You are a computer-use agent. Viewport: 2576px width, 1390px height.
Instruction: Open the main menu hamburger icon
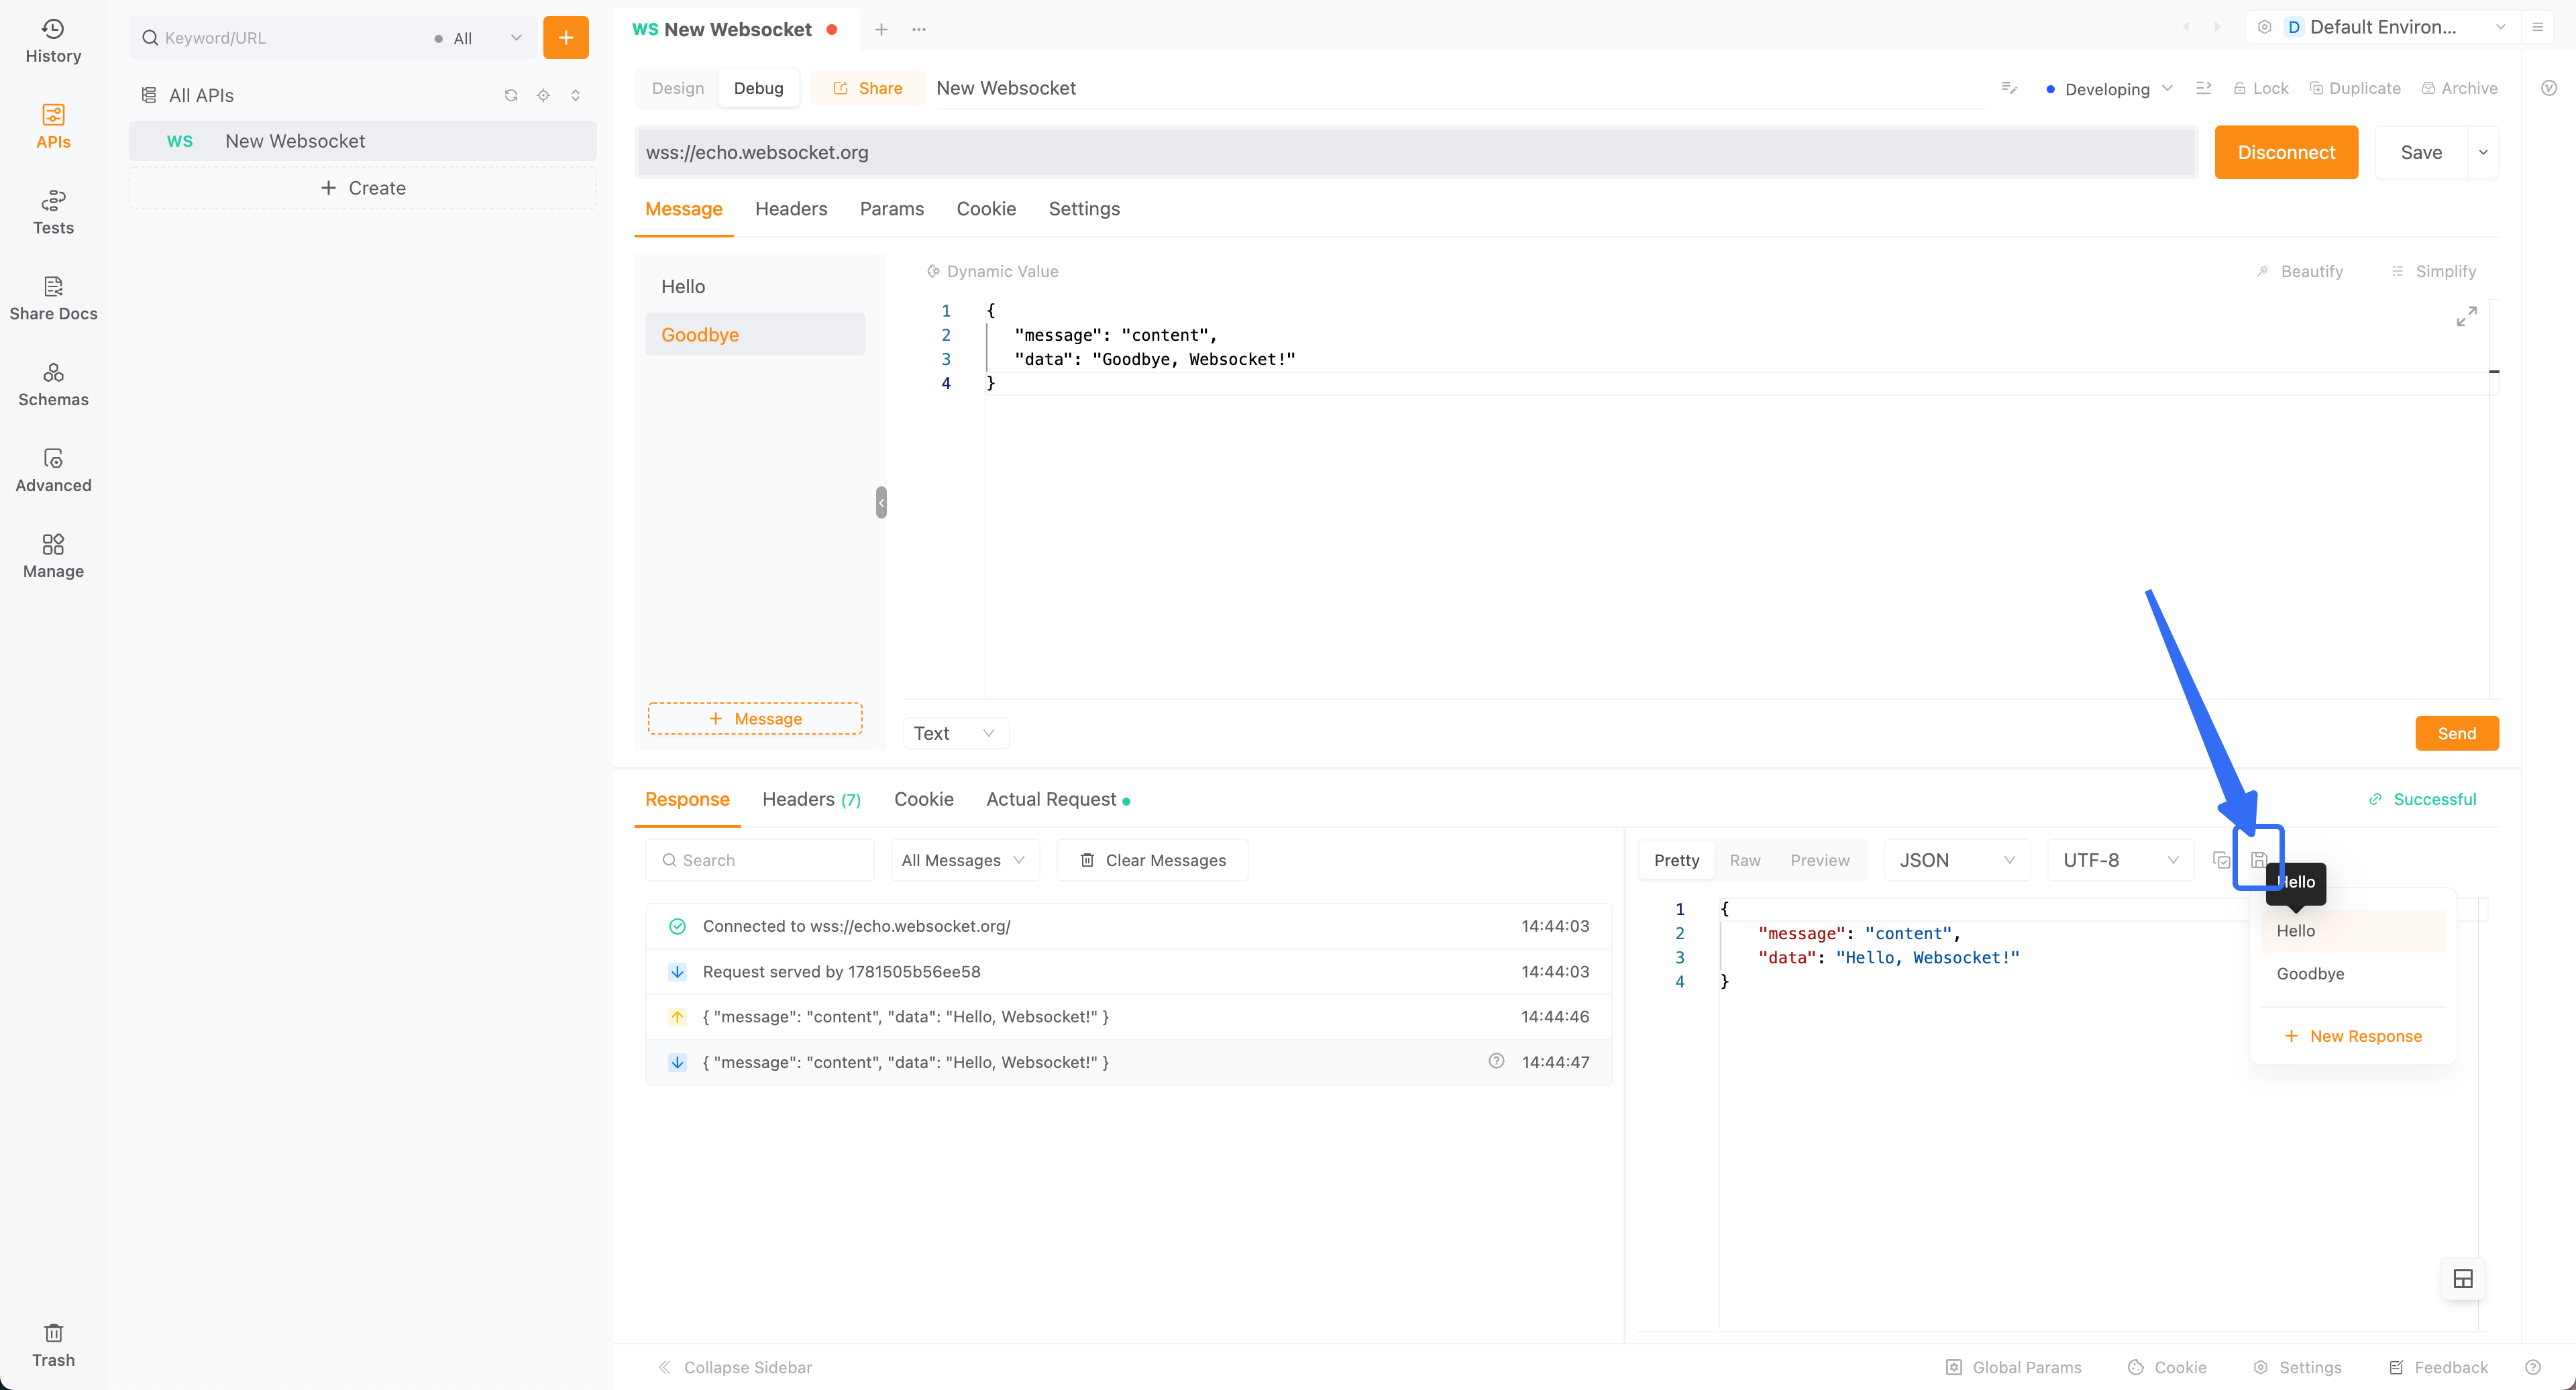click(x=2537, y=27)
